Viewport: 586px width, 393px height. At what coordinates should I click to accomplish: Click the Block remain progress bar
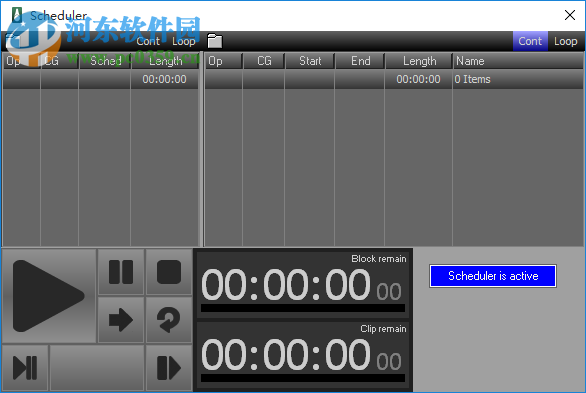click(x=303, y=308)
